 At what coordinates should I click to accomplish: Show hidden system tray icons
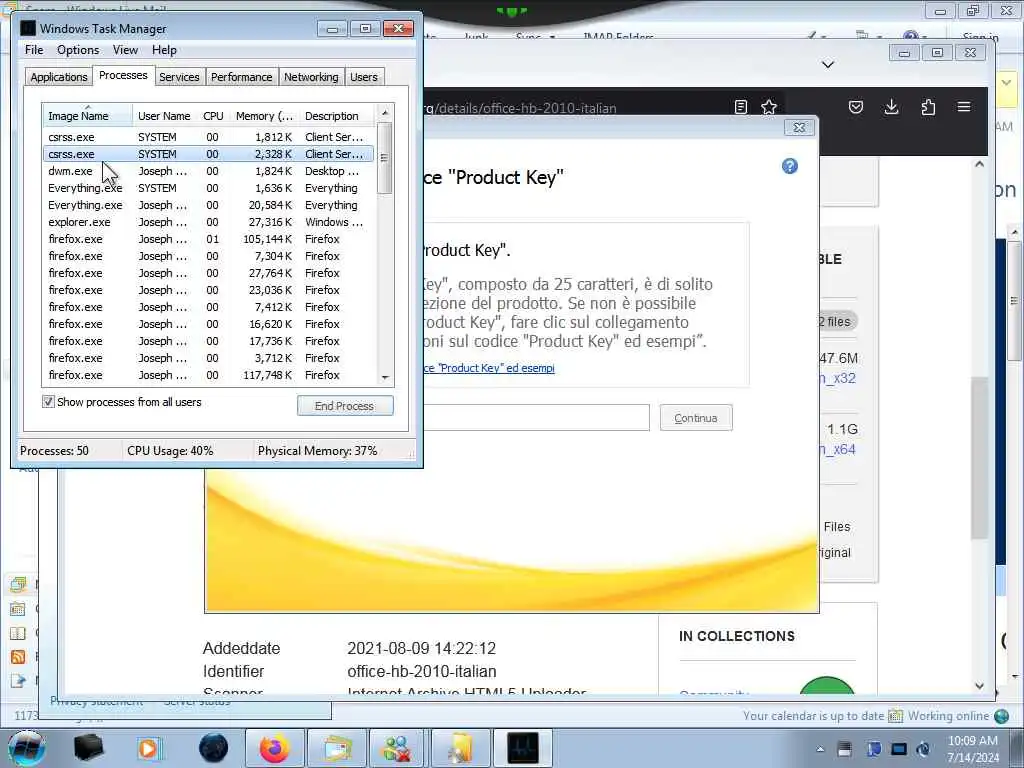[x=820, y=749]
